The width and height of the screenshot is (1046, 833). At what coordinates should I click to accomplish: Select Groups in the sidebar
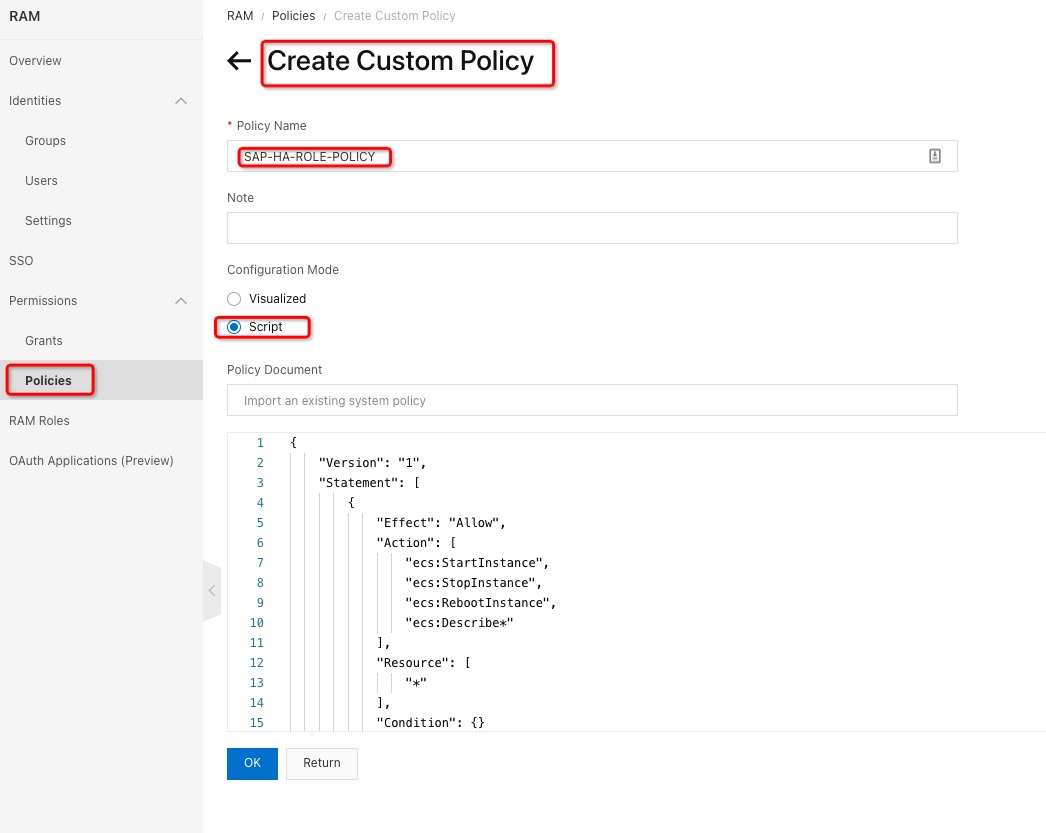tap(46, 140)
